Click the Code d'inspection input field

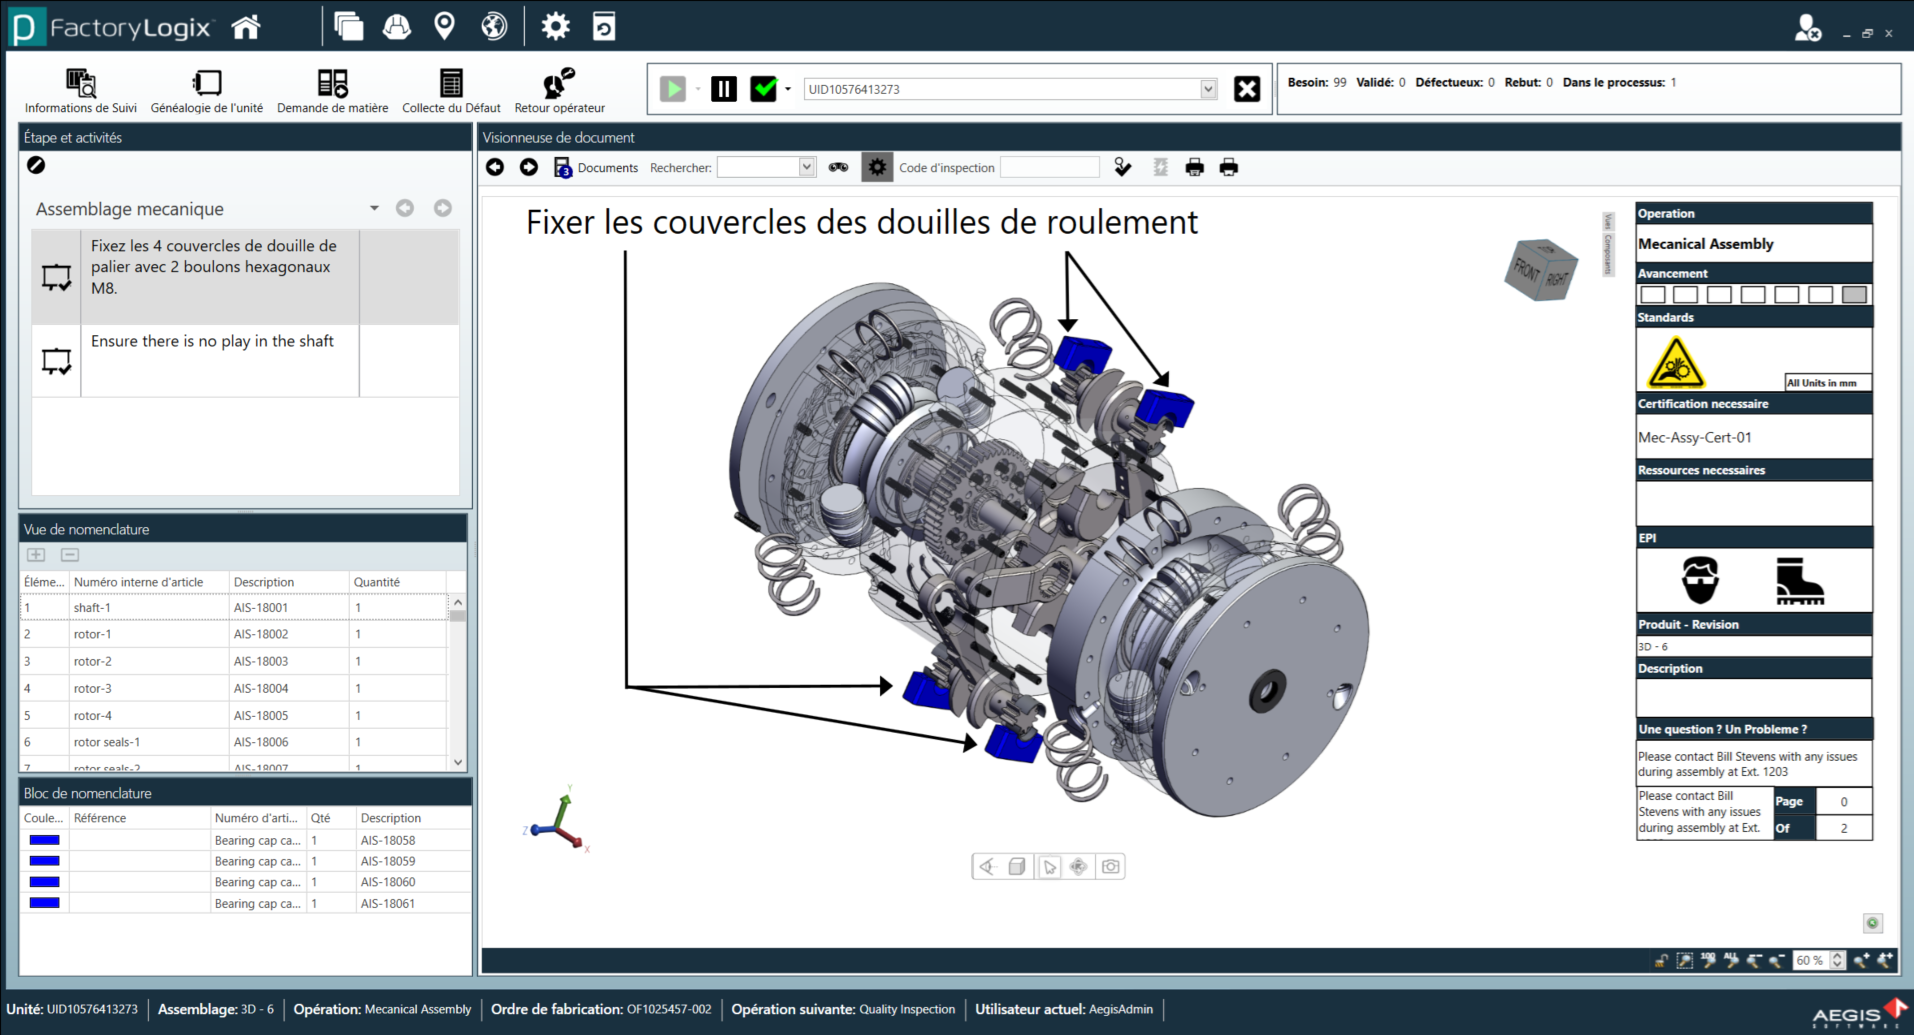(x=1049, y=167)
